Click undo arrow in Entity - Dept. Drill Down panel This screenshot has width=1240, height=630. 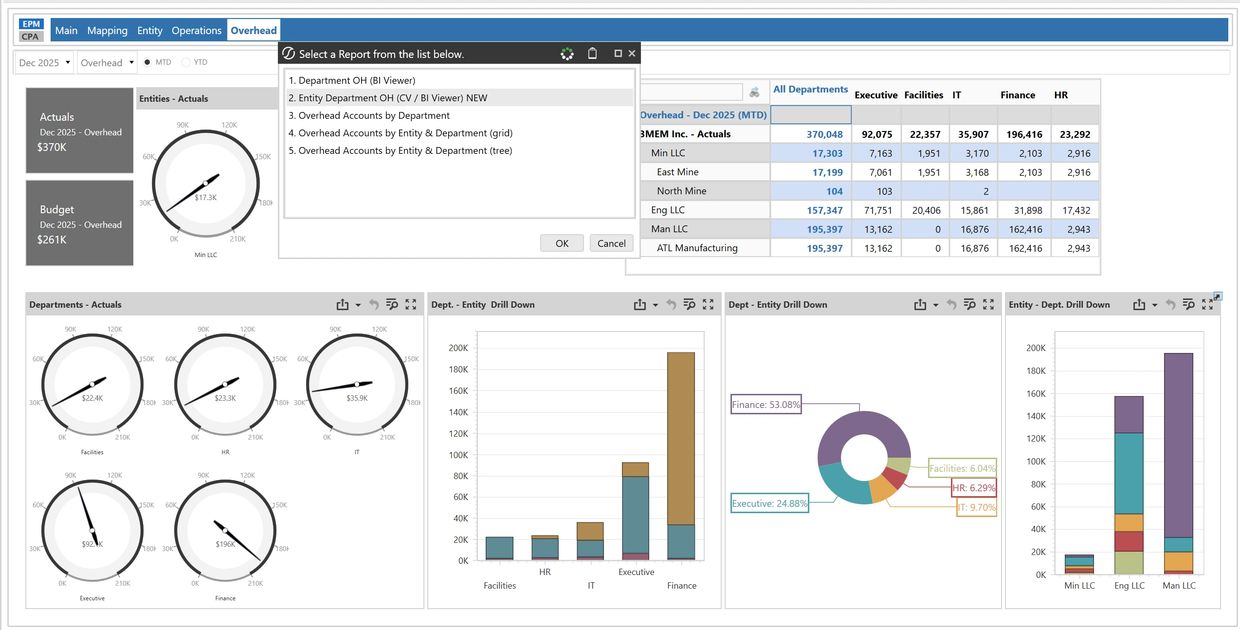tap(1170, 305)
